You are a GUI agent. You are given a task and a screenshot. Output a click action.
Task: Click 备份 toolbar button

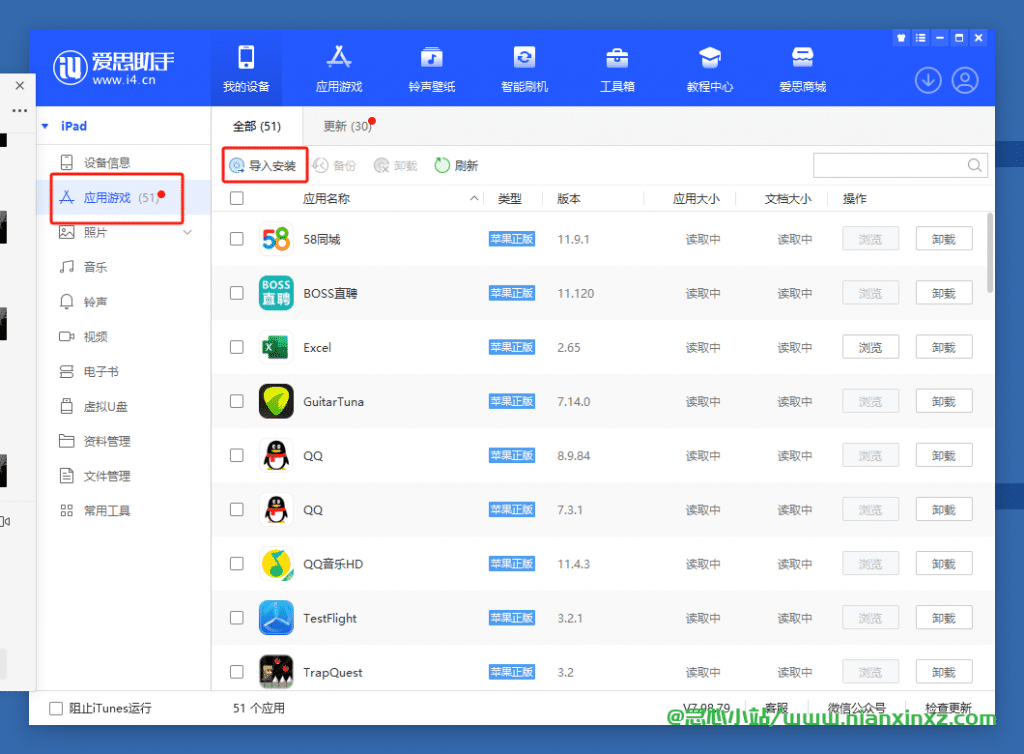pyautogui.click(x=335, y=166)
